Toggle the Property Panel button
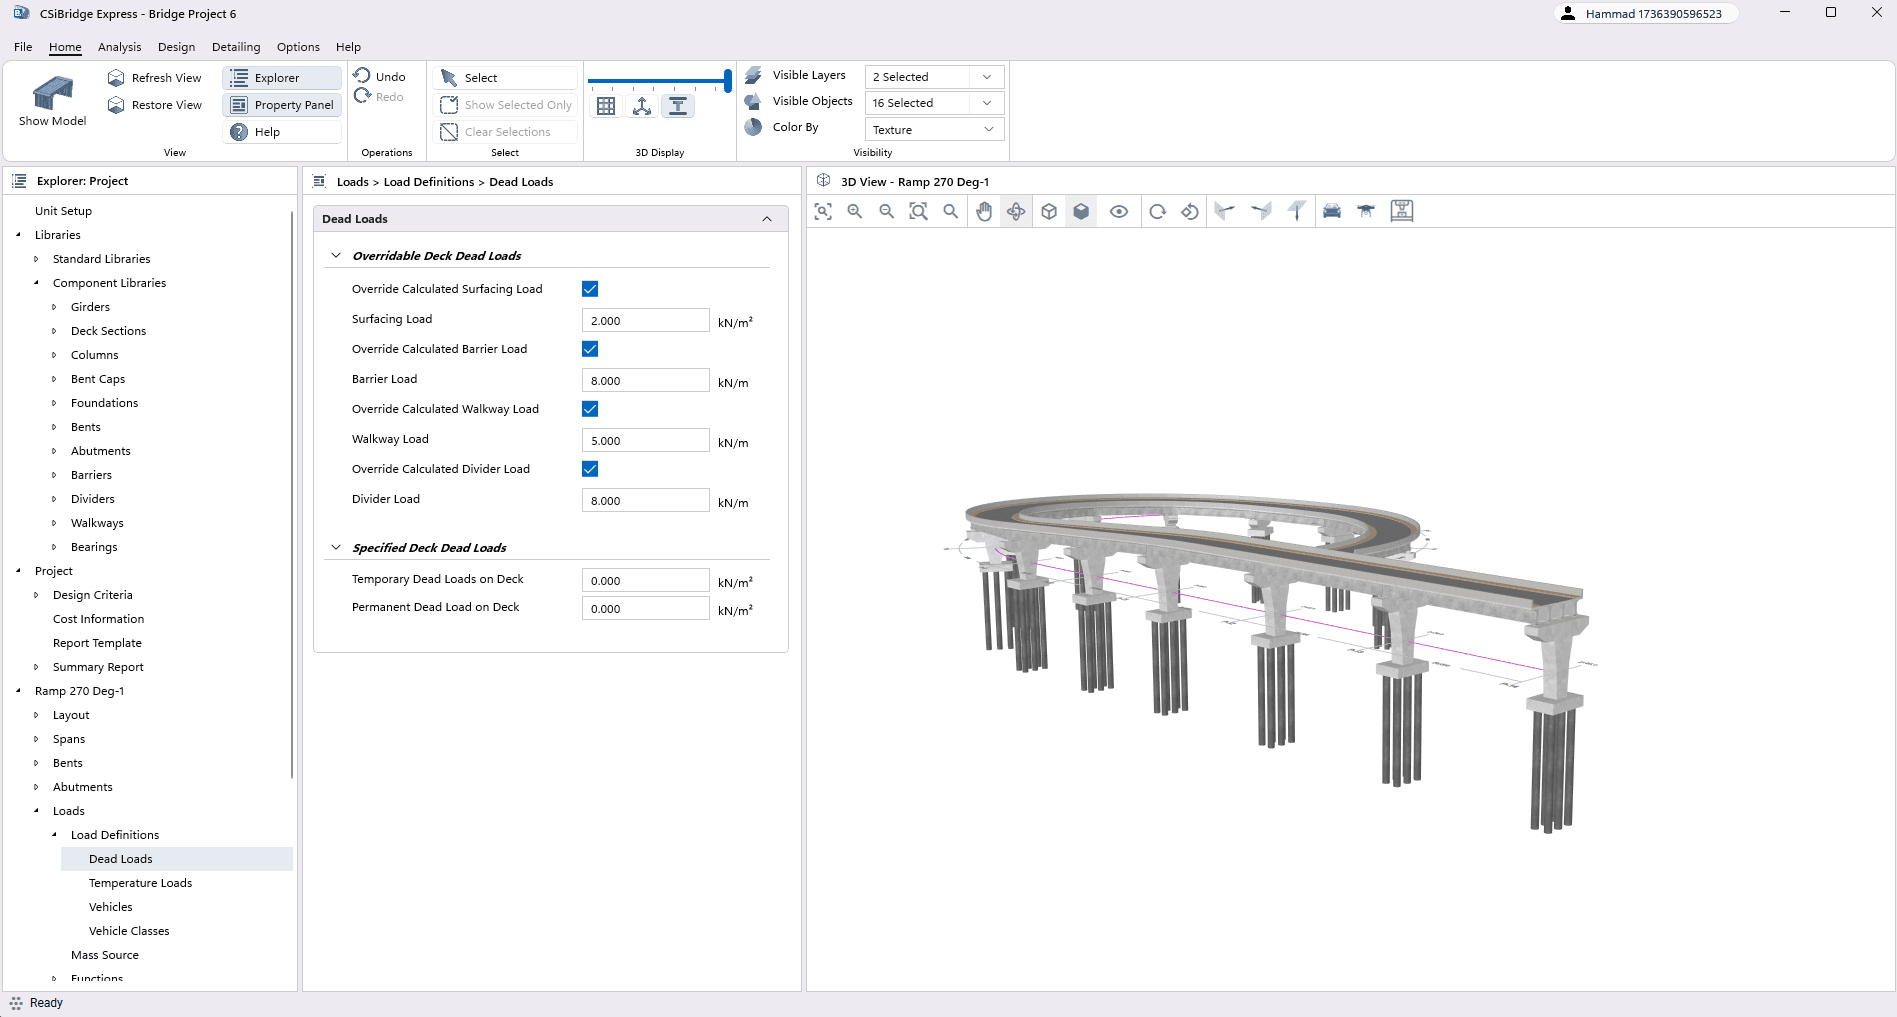The width and height of the screenshot is (1897, 1017). [282, 105]
